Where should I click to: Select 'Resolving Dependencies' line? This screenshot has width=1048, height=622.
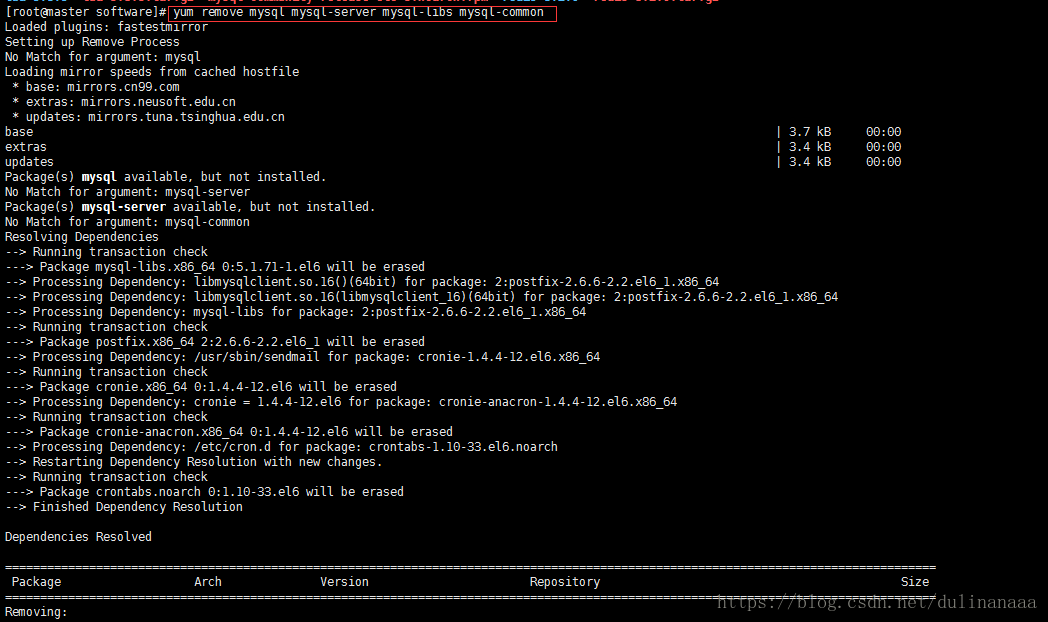82,237
